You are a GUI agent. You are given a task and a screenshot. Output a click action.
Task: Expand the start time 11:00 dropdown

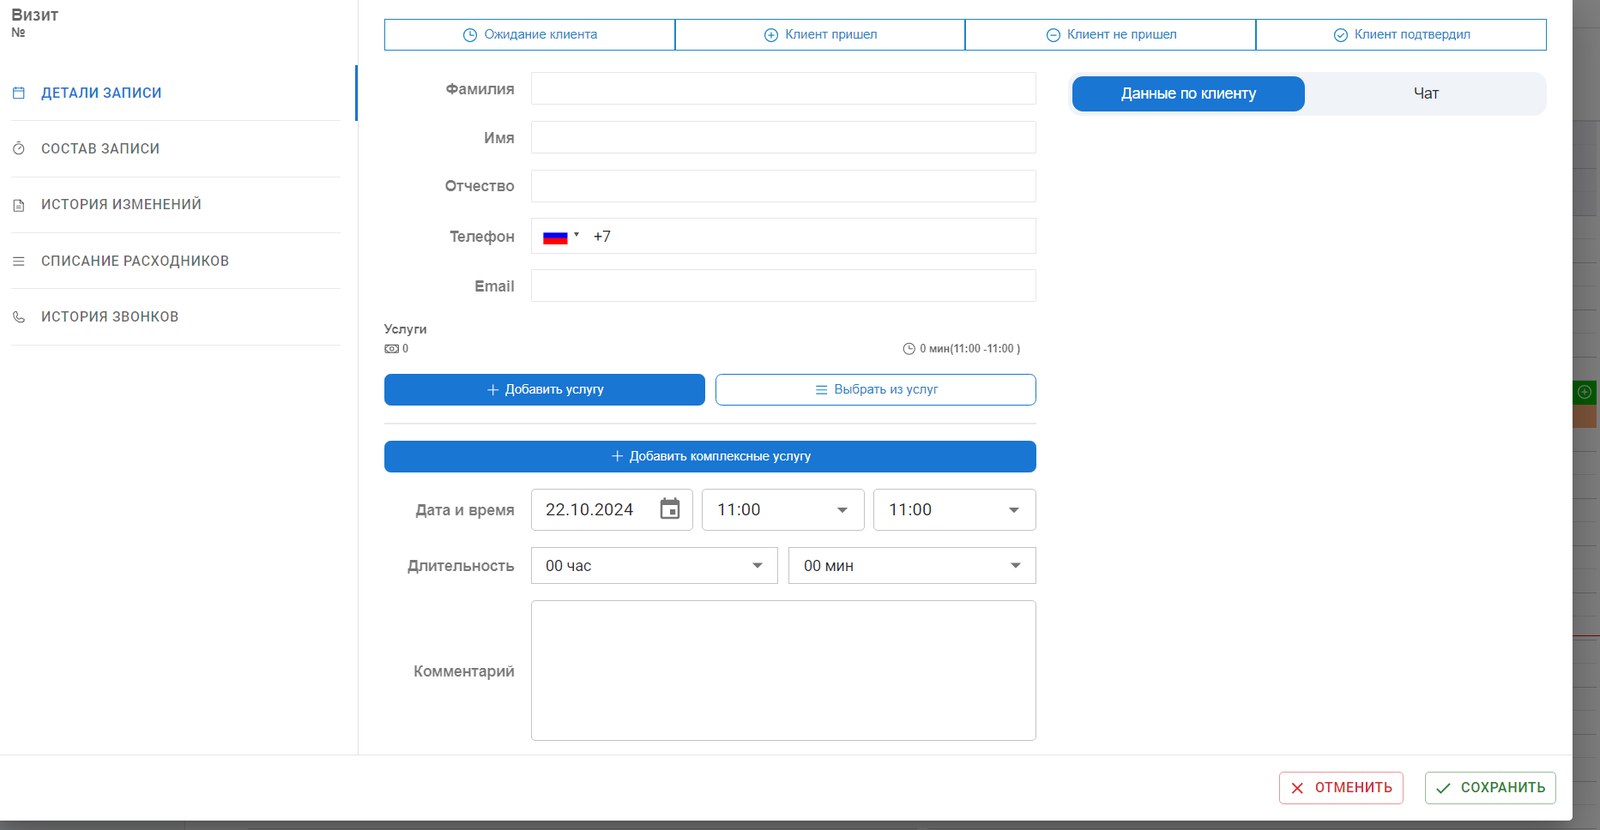783,510
